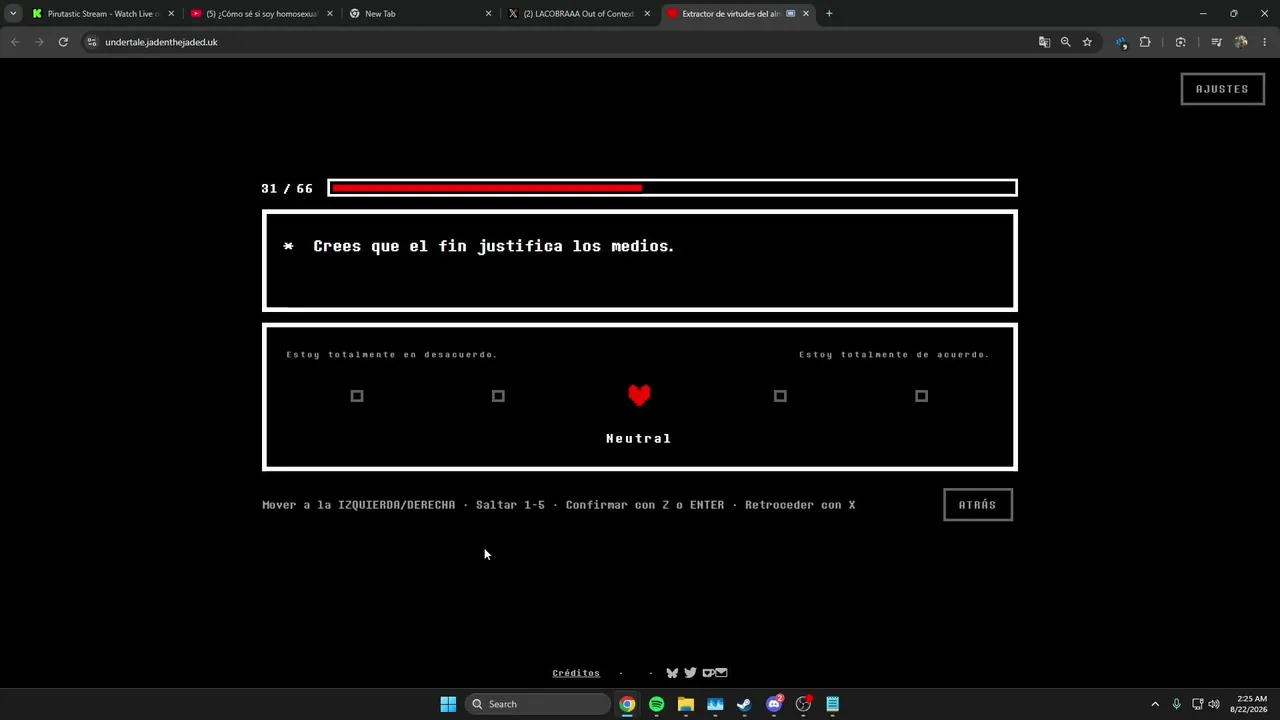1280x720 pixels.
Task: Open the media controls music note icon
Action: pyautogui.click(x=1216, y=42)
